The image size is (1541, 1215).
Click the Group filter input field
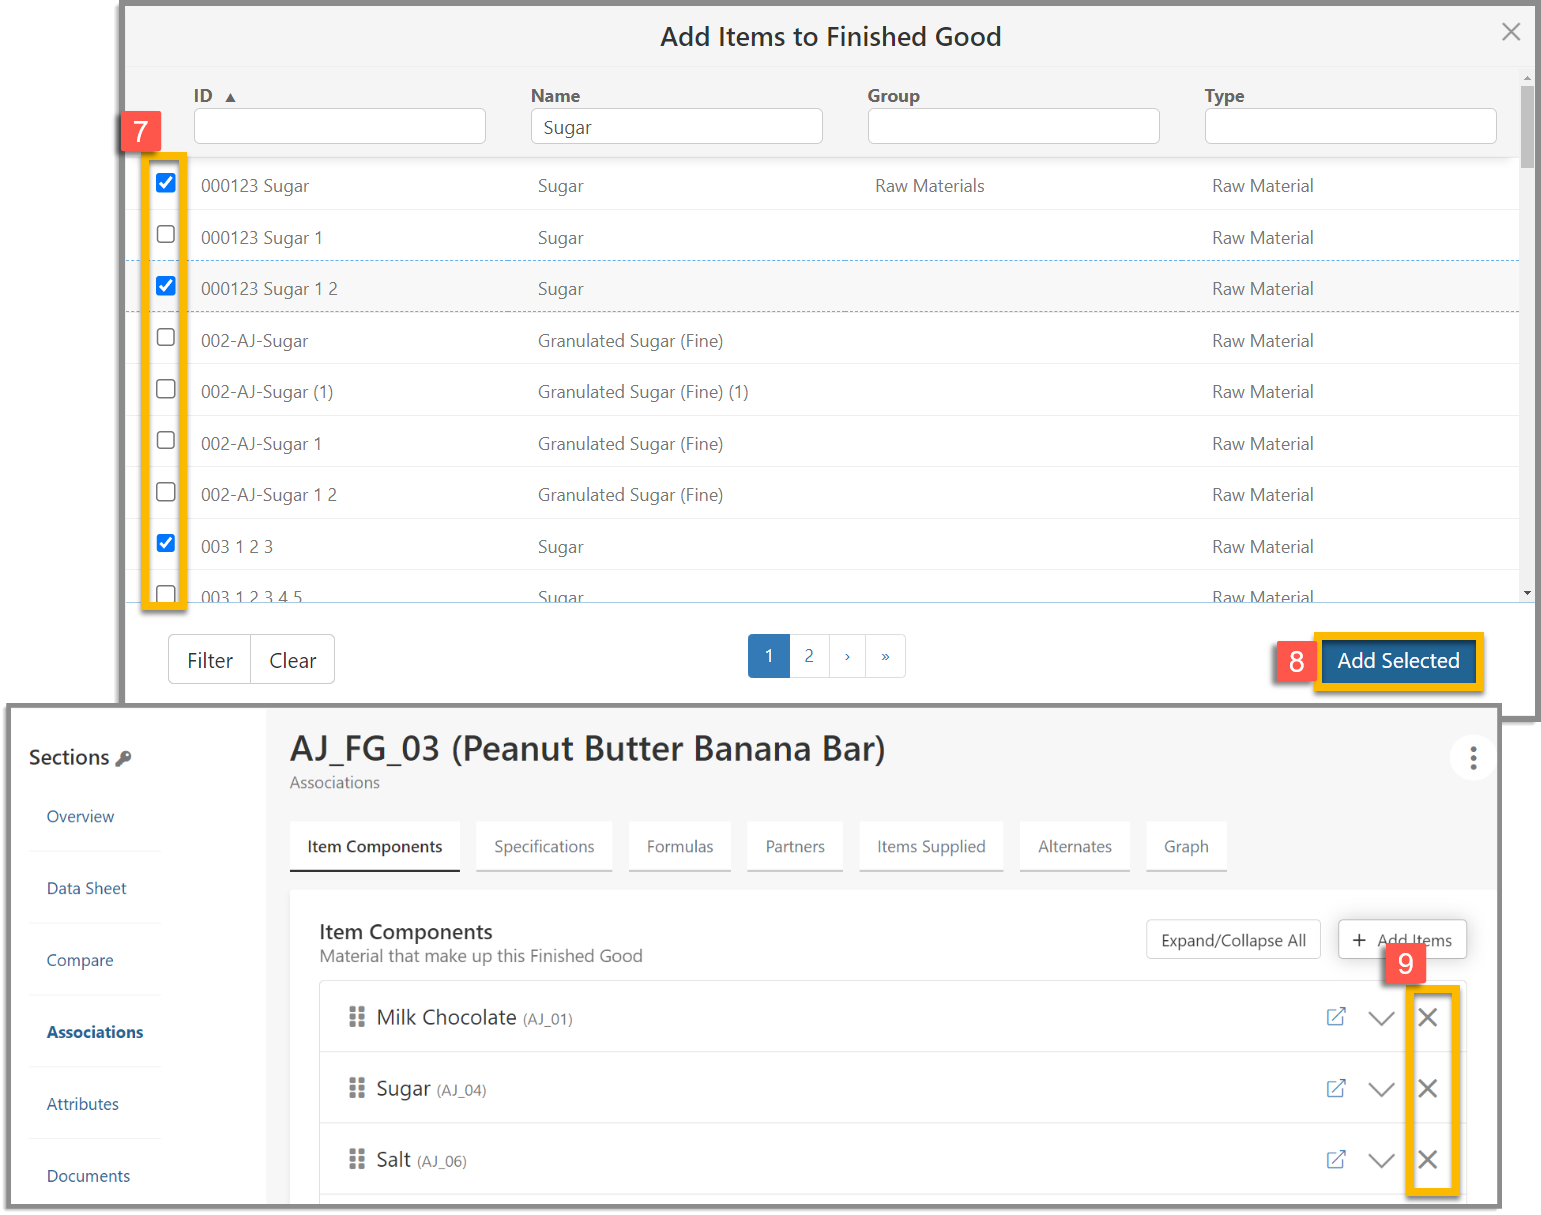(1014, 126)
